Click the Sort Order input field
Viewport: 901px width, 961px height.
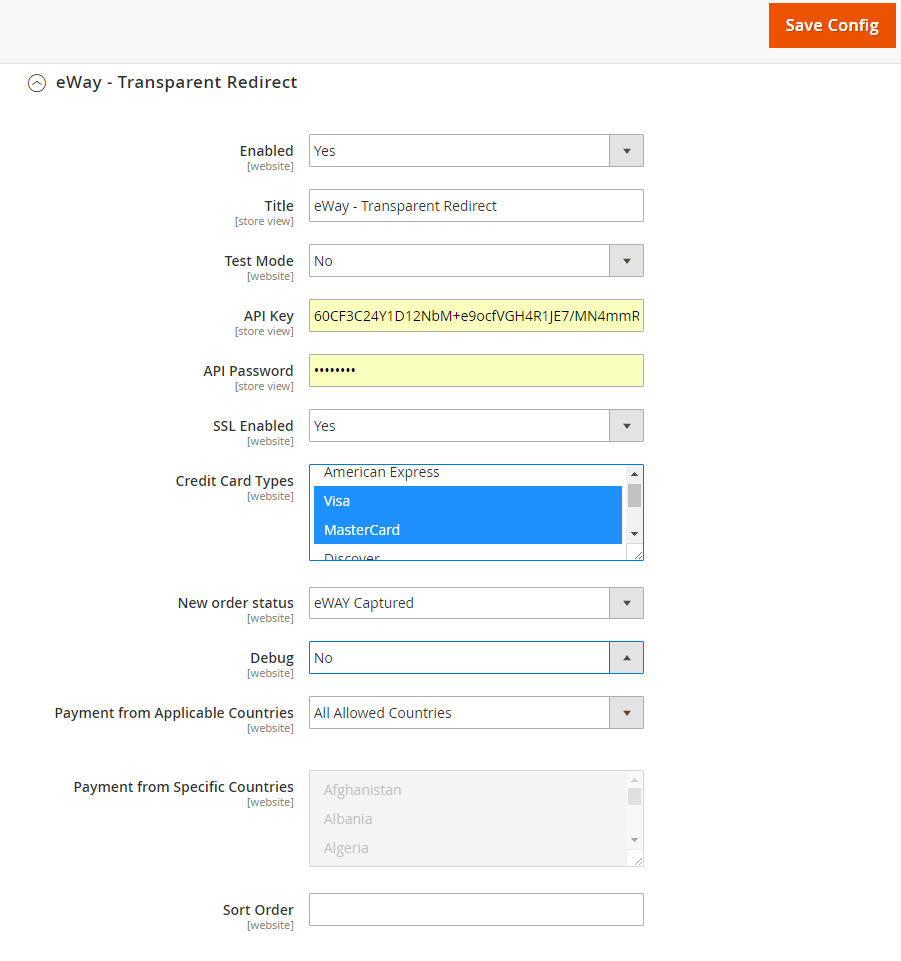point(476,909)
